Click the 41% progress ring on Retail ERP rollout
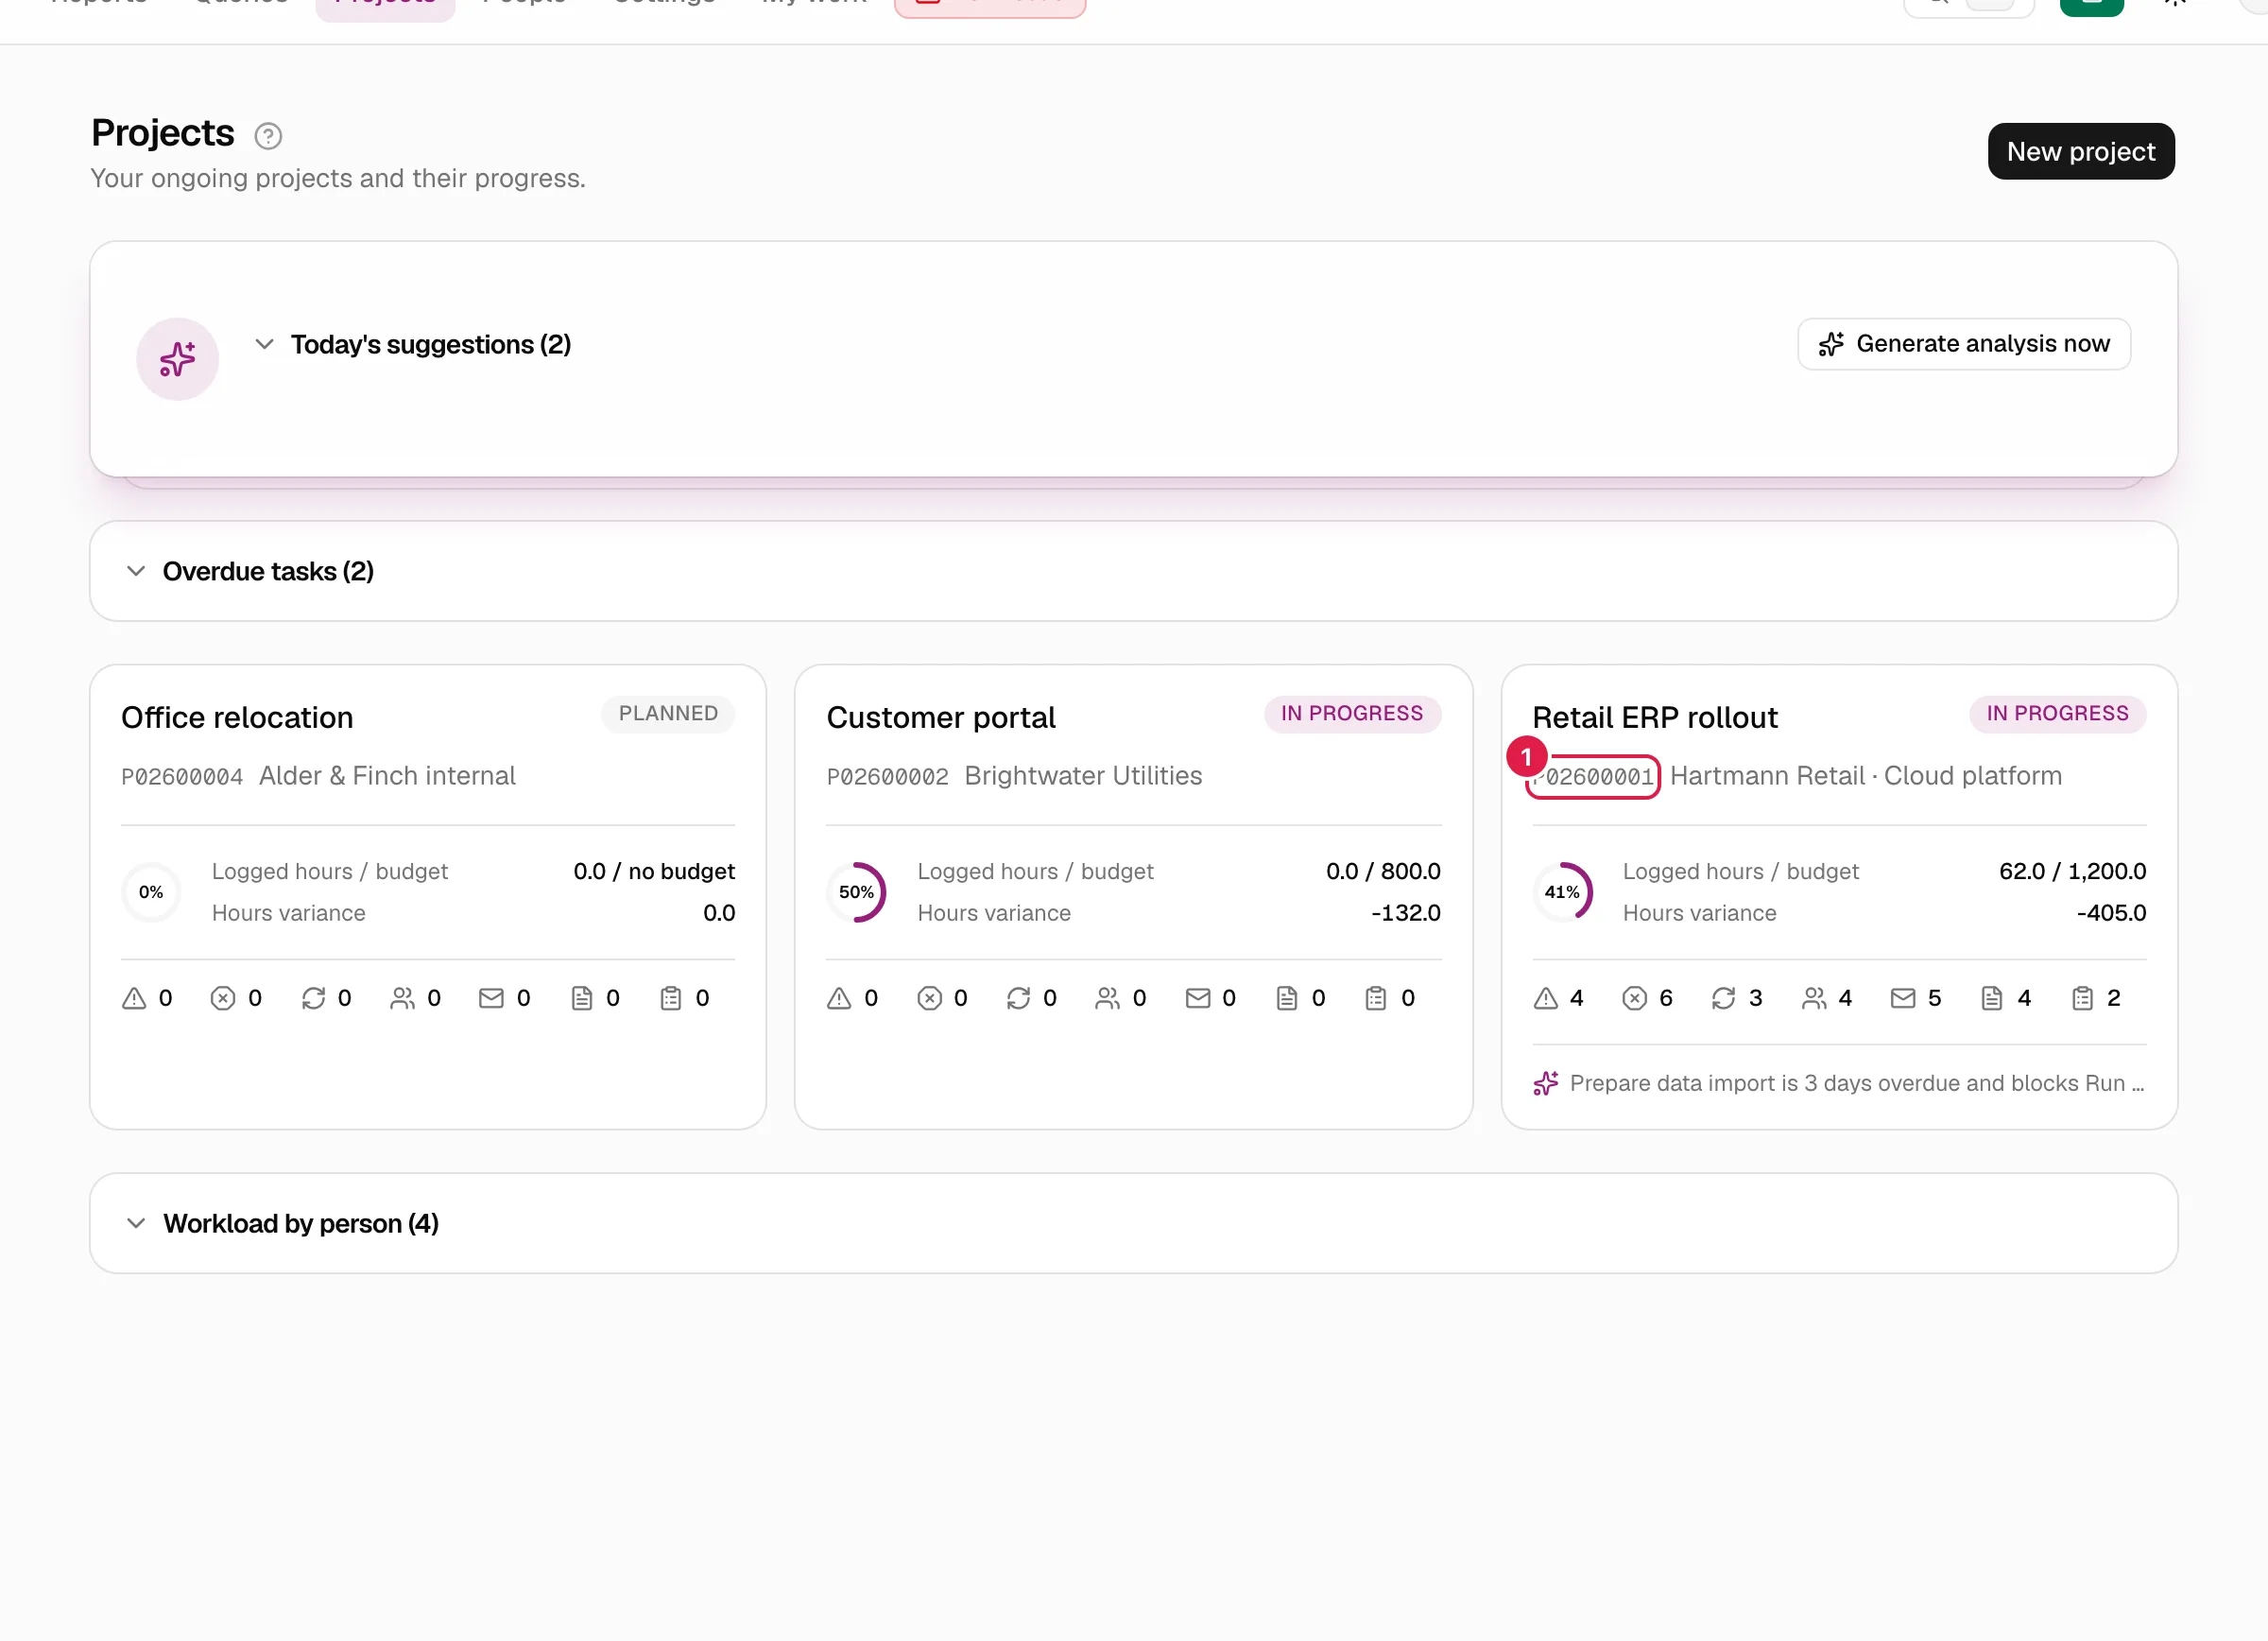The image size is (2268, 1641). pyautogui.click(x=1562, y=892)
